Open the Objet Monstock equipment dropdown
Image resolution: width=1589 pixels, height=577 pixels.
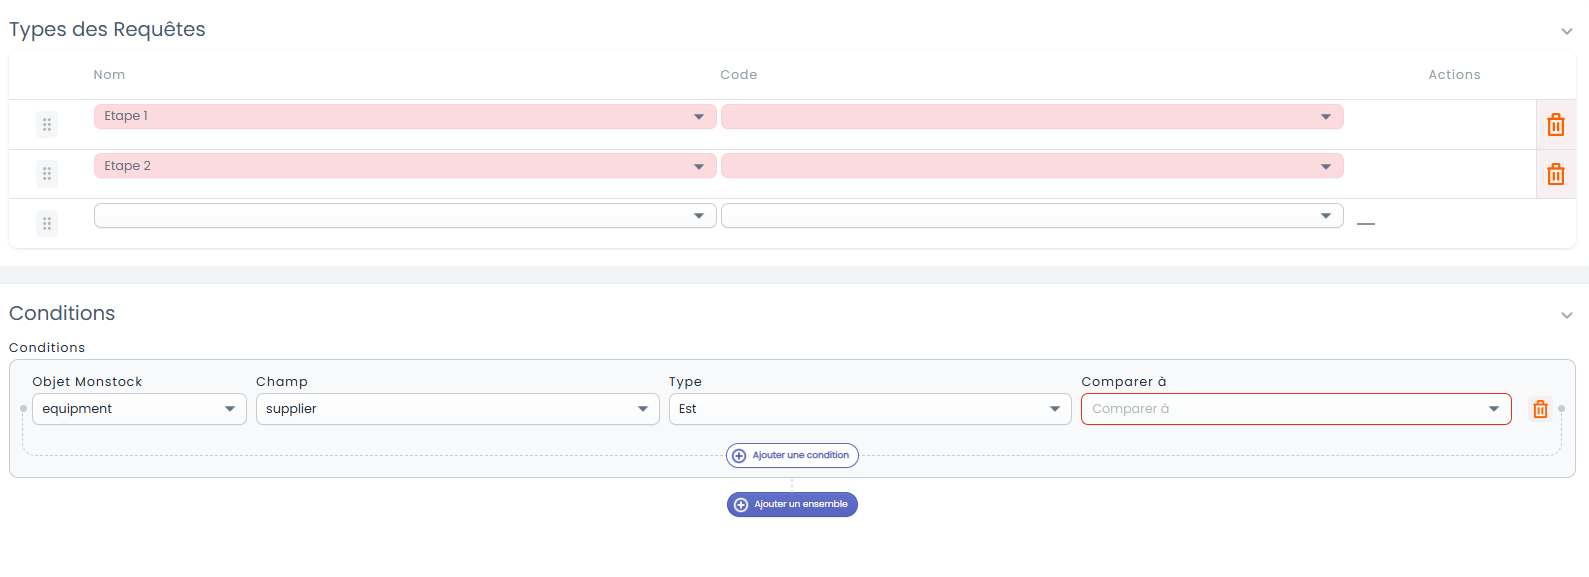[x=139, y=409]
